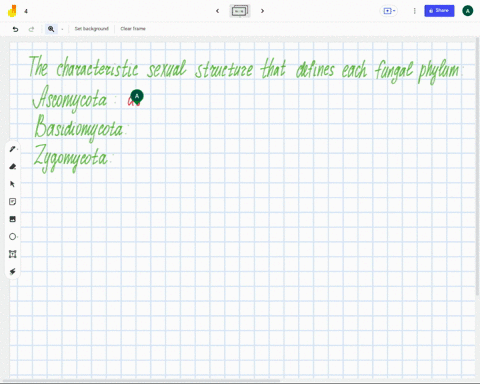Select the Pen tool

(x=13, y=149)
